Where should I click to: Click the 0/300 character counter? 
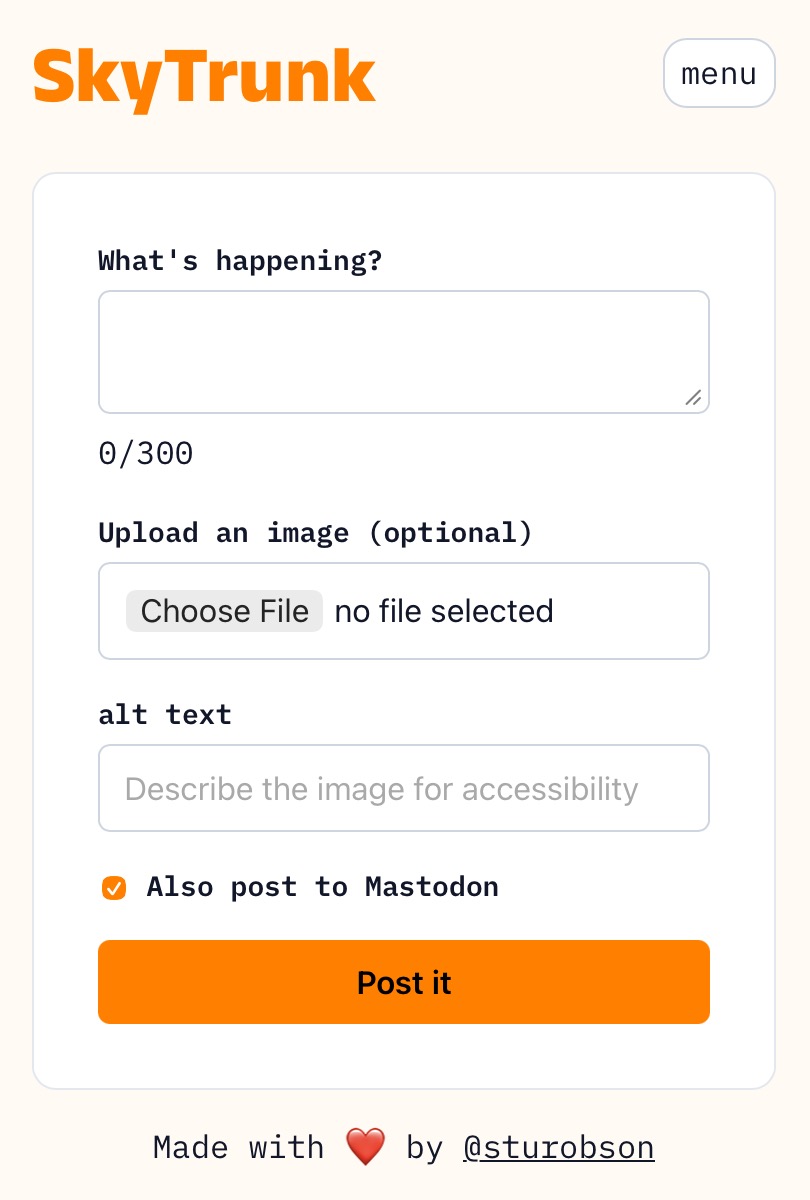pyautogui.click(x=146, y=454)
